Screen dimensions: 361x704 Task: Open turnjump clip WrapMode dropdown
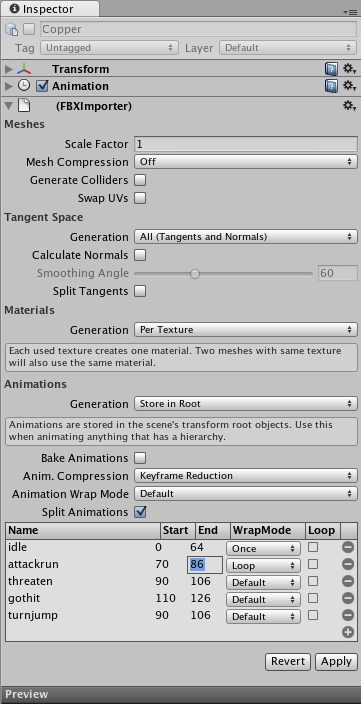[x=263, y=616]
